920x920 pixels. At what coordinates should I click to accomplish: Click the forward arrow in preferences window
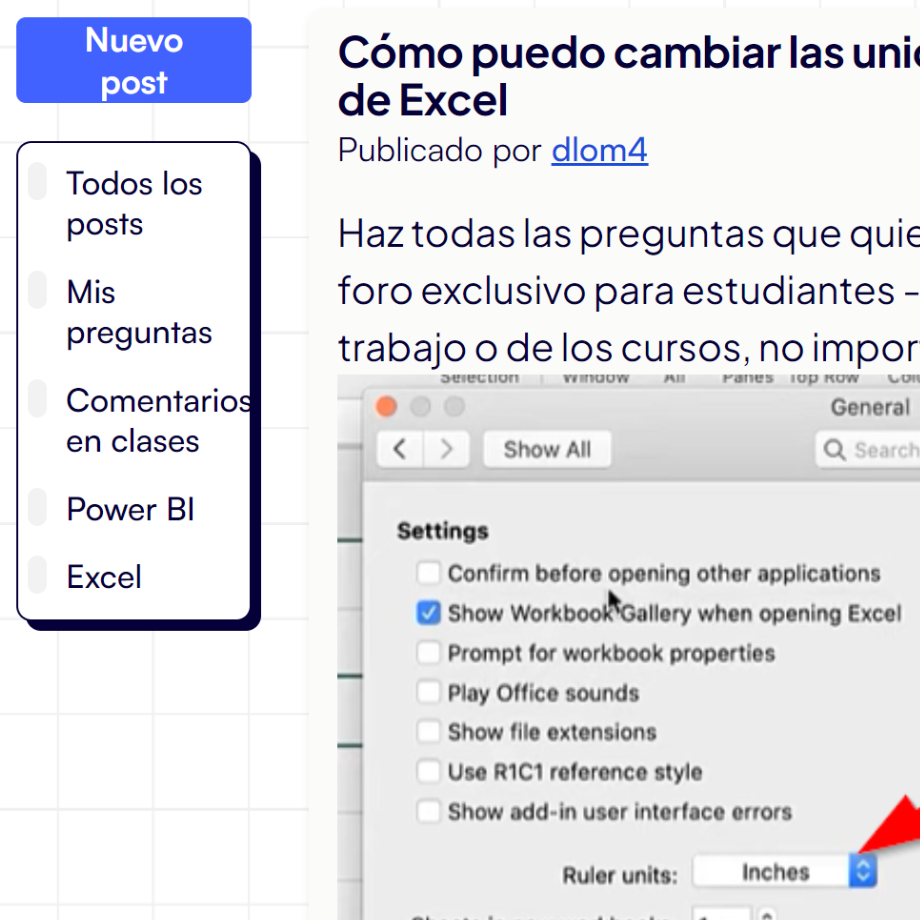pyautogui.click(x=446, y=449)
